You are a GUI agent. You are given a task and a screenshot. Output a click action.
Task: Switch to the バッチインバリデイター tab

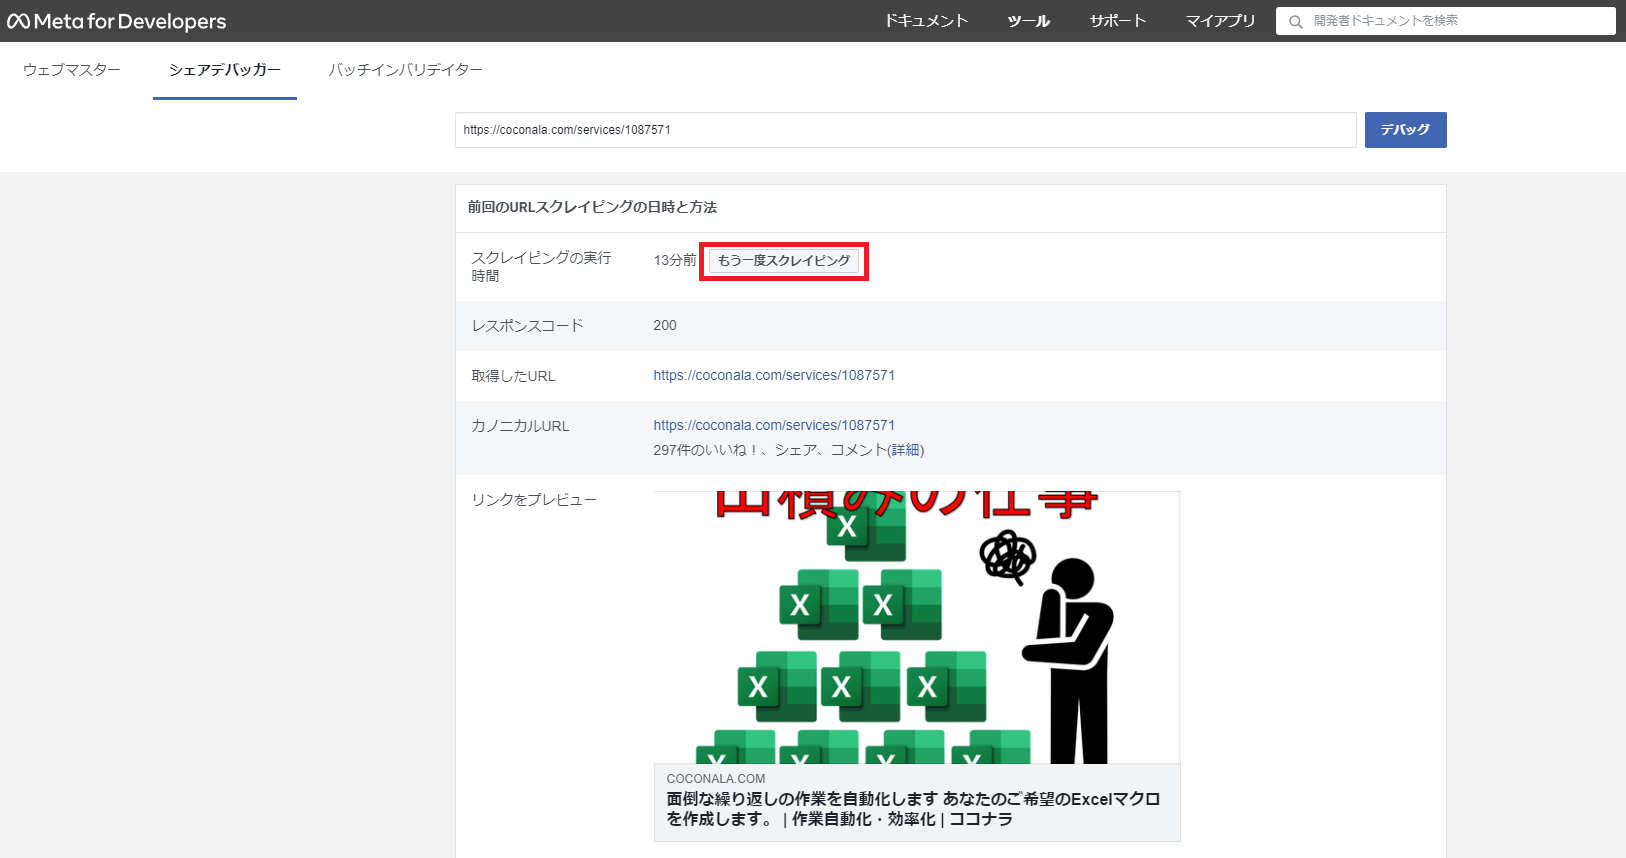click(405, 70)
